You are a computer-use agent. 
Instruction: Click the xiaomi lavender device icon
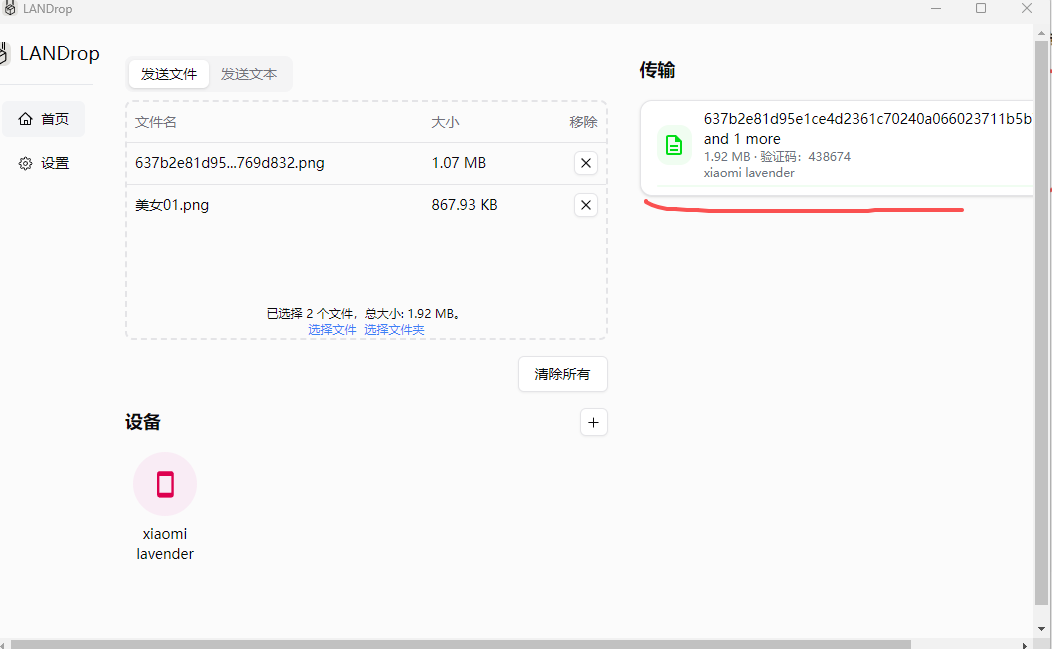[x=165, y=483]
